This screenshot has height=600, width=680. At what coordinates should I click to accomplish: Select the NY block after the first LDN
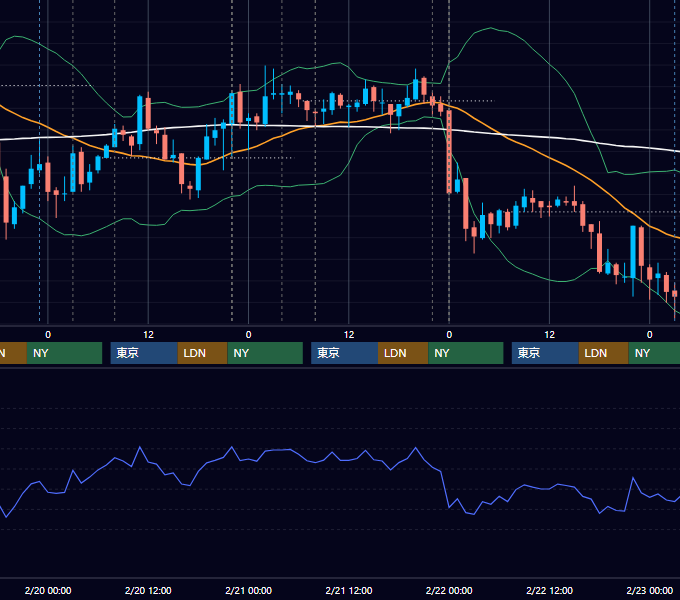(x=265, y=353)
